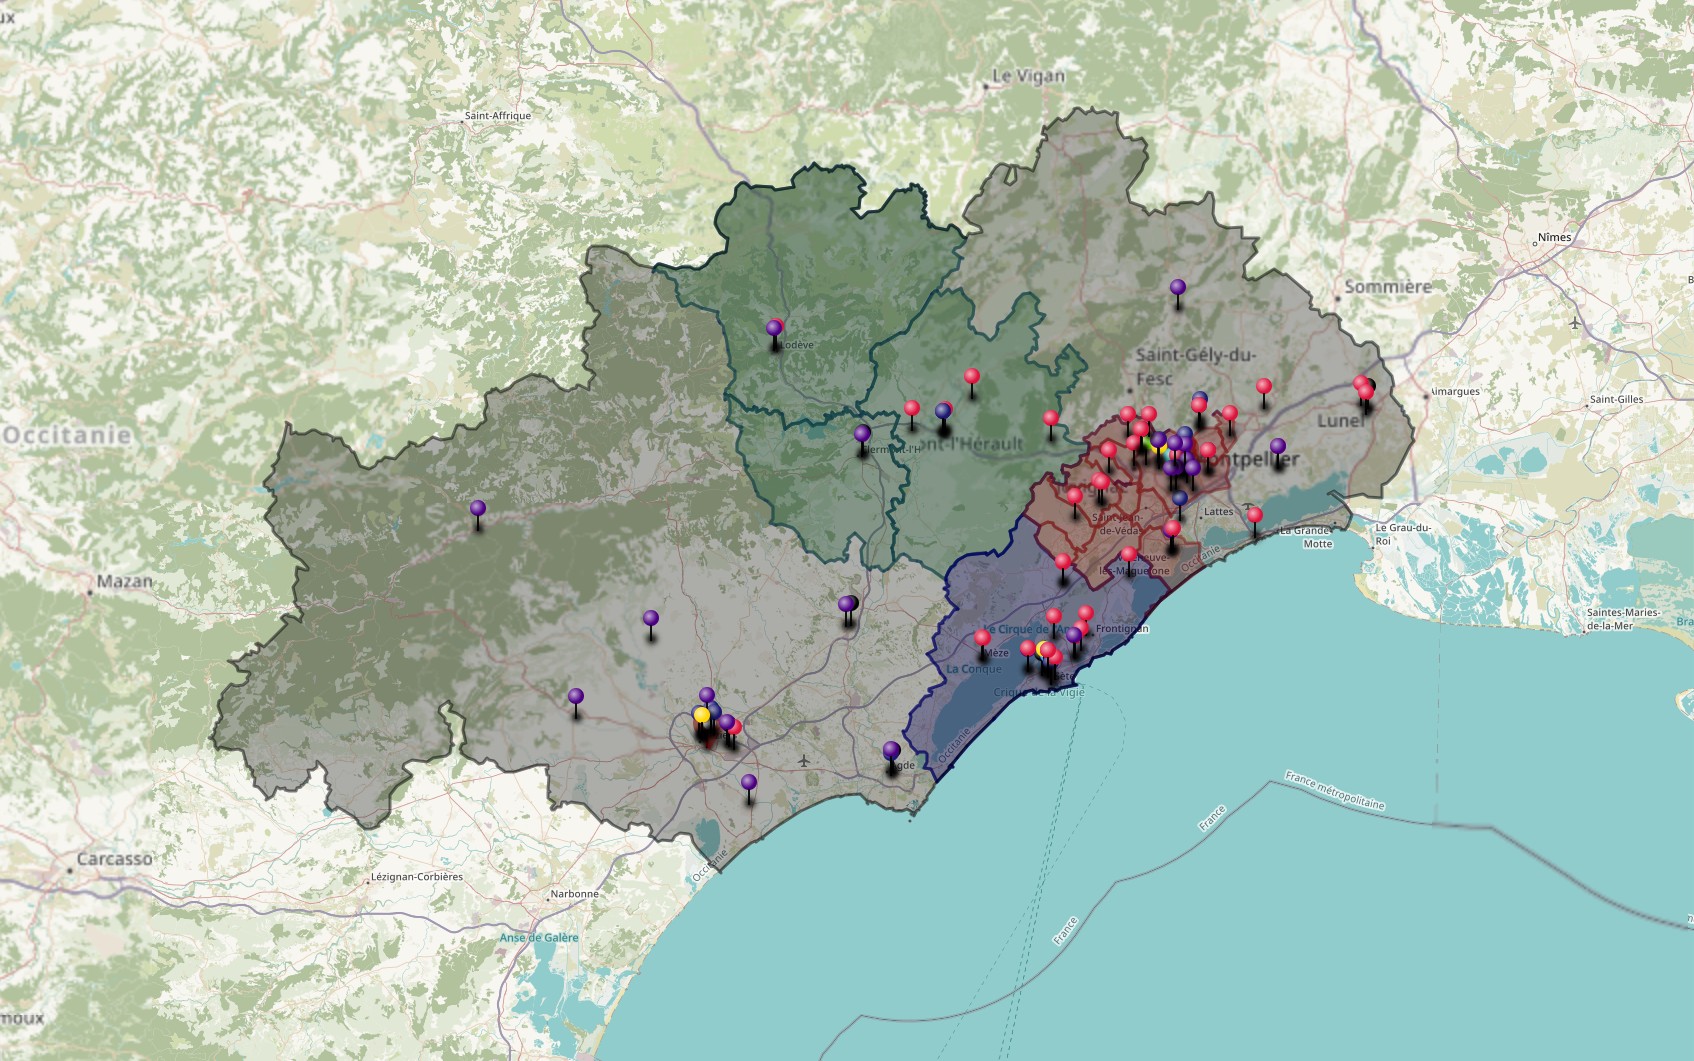Click the La Conque label

(x=974, y=669)
